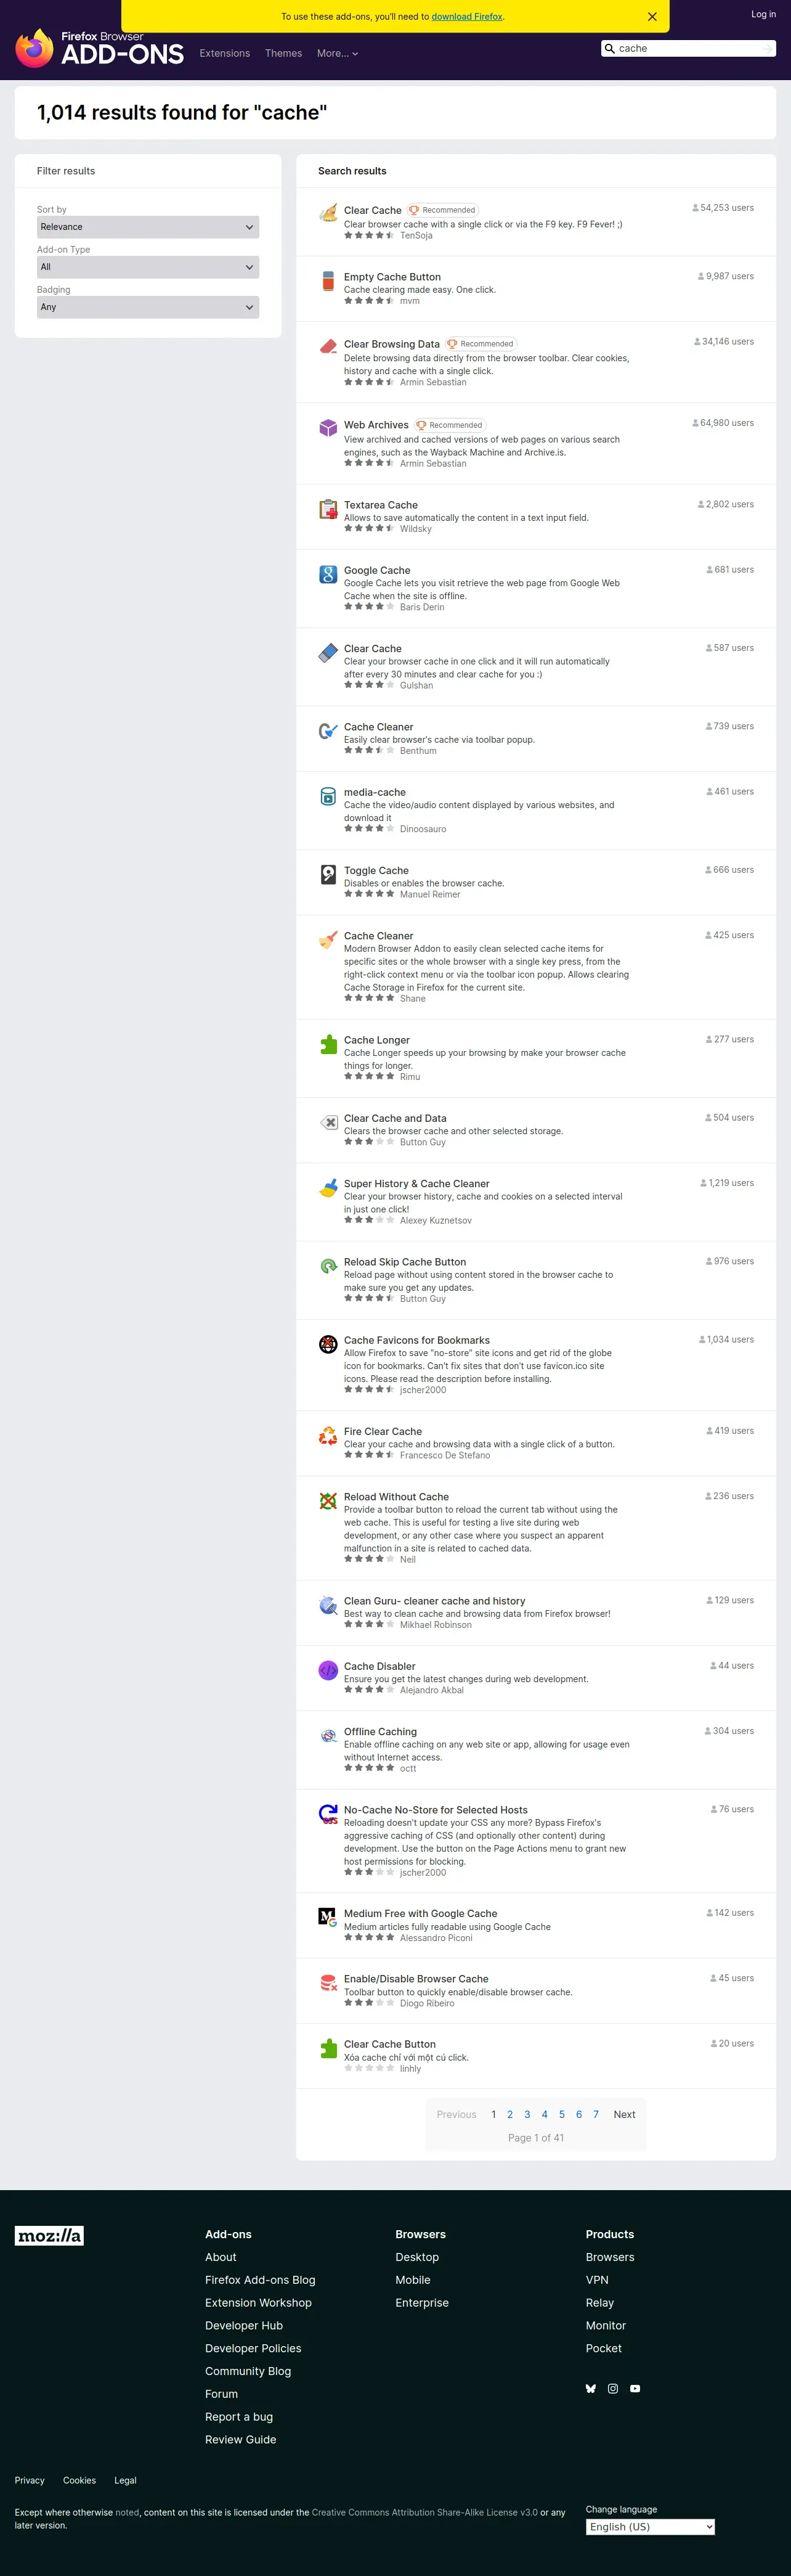Click the Reload Without Cache icon
This screenshot has width=791, height=2576.
pos(328,1501)
